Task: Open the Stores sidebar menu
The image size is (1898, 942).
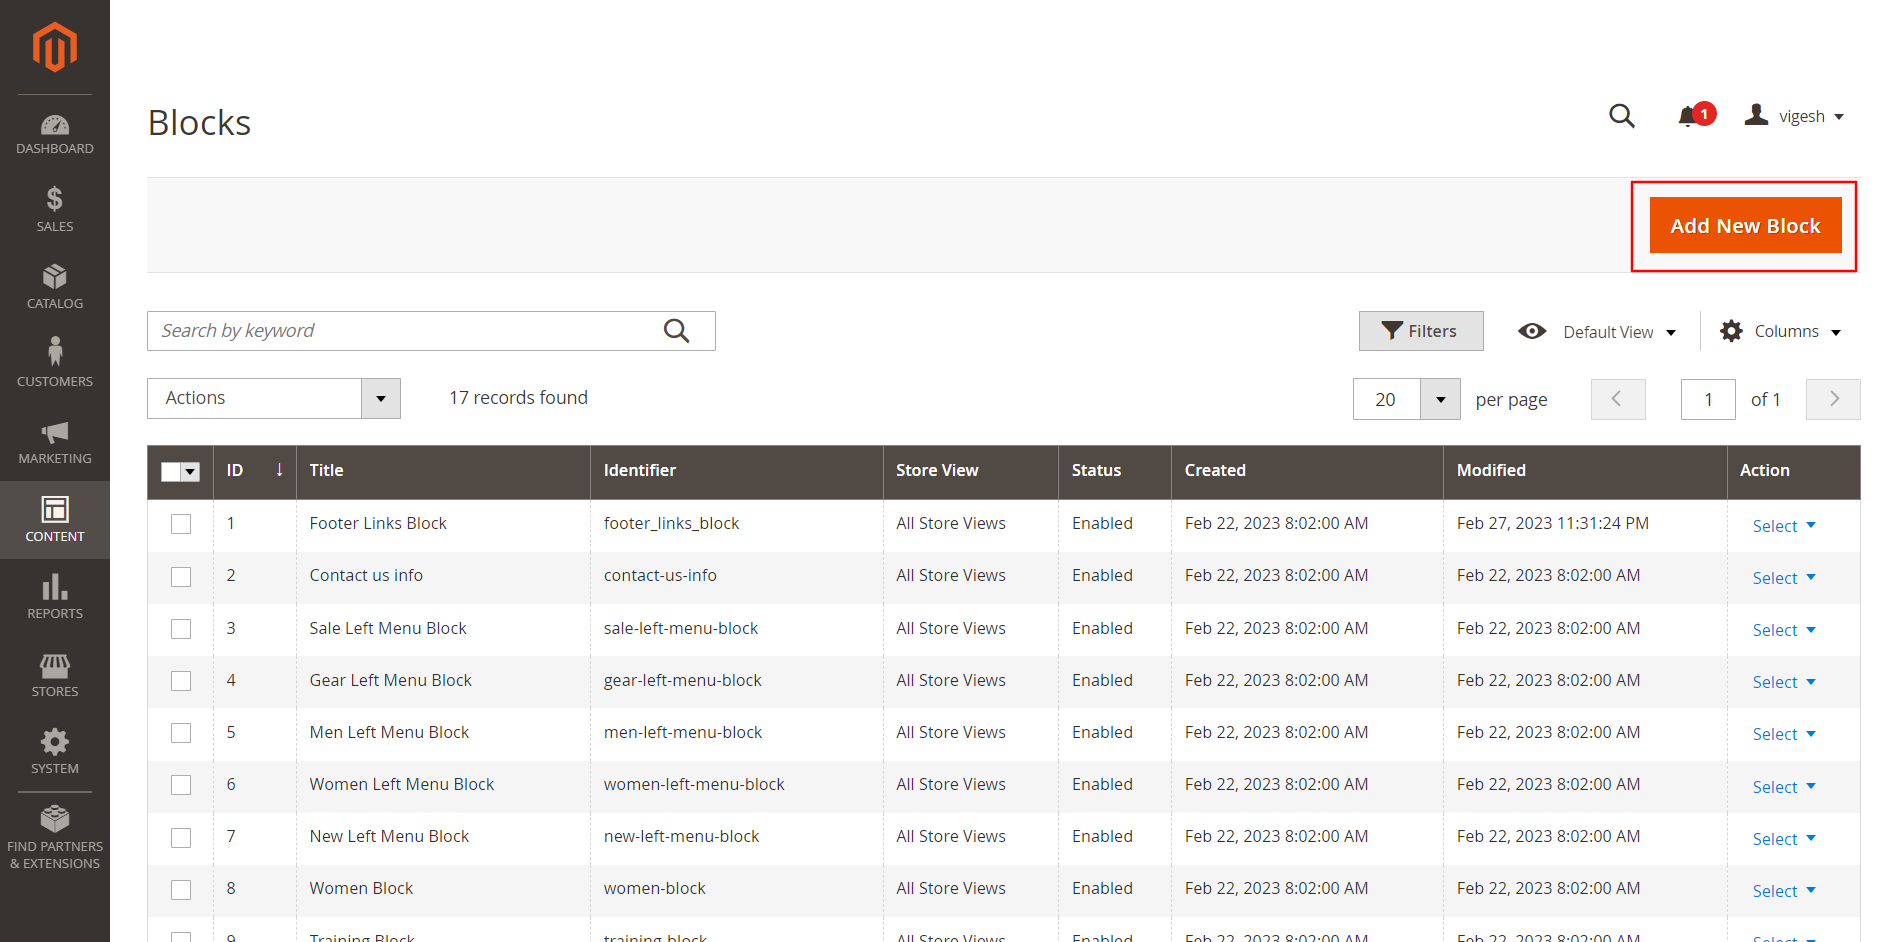Action: (55, 675)
